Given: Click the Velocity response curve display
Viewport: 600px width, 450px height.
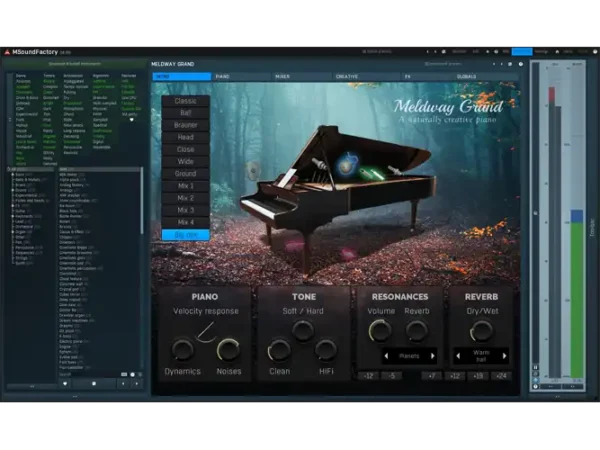Looking at the screenshot, I should click(x=206, y=332).
